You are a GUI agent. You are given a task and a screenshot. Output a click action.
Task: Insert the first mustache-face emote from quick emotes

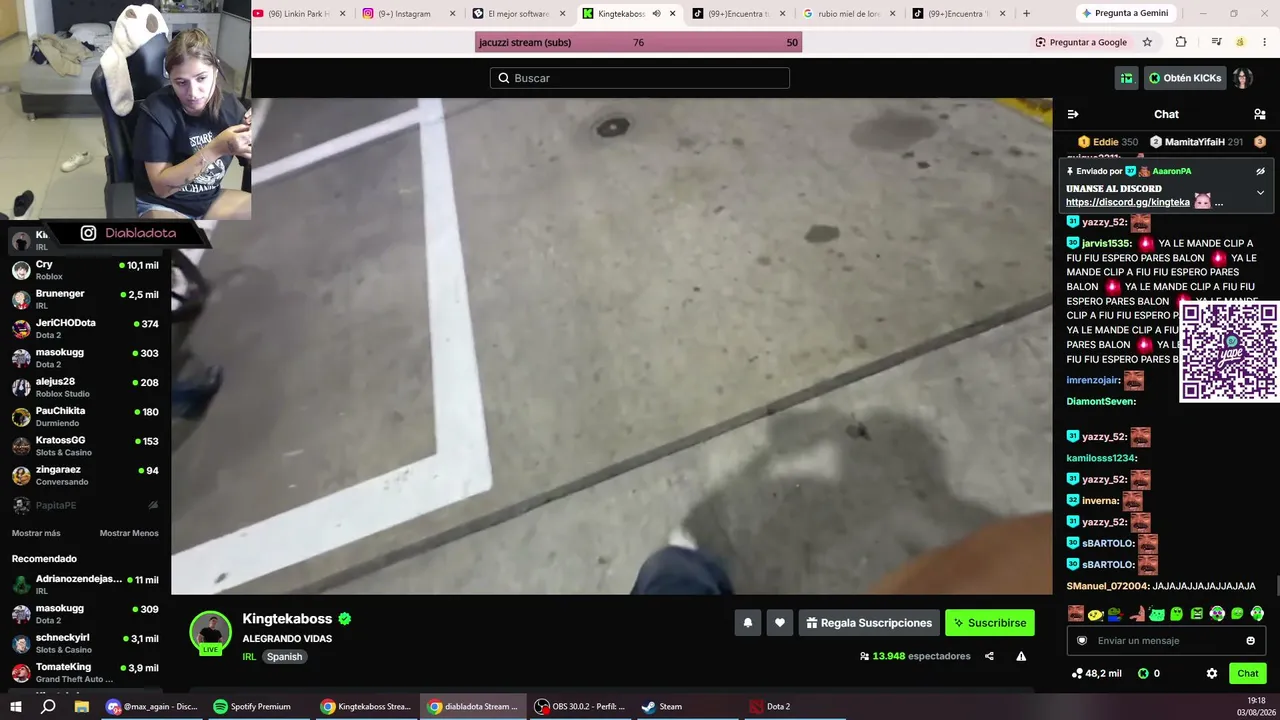point(1076,613)
